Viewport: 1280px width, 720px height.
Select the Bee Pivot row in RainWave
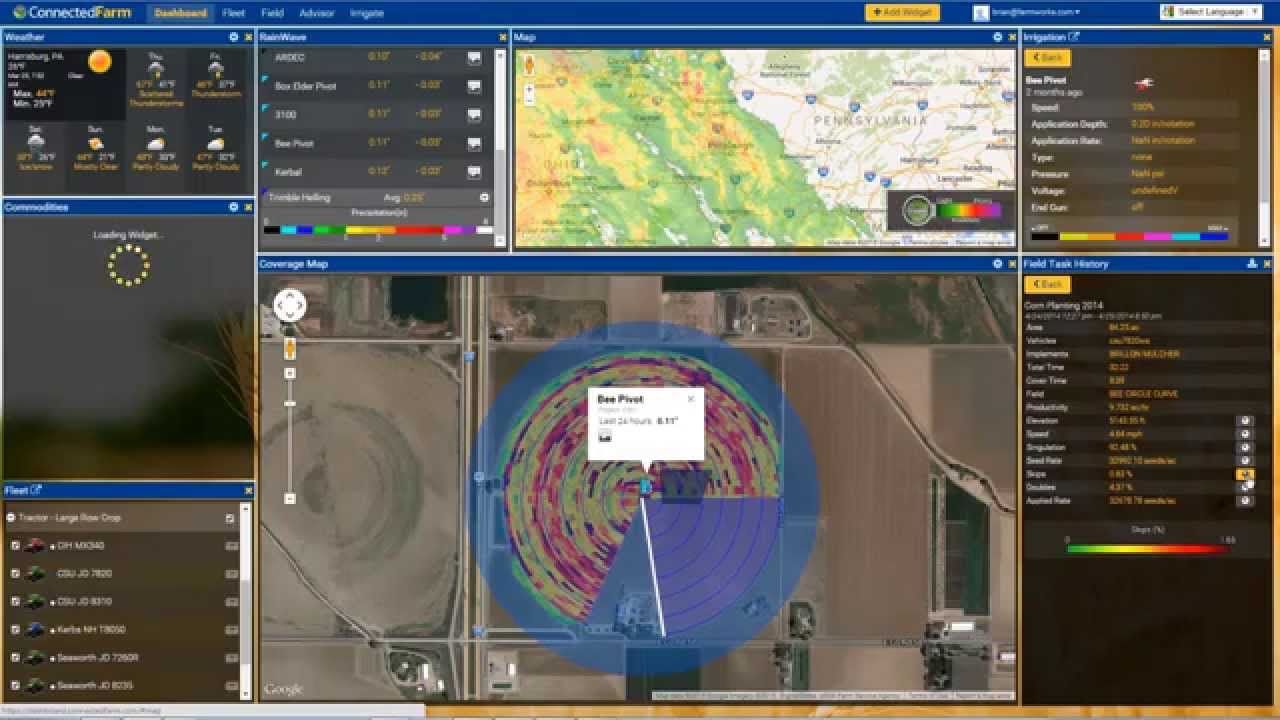click(x=375, y=143)
